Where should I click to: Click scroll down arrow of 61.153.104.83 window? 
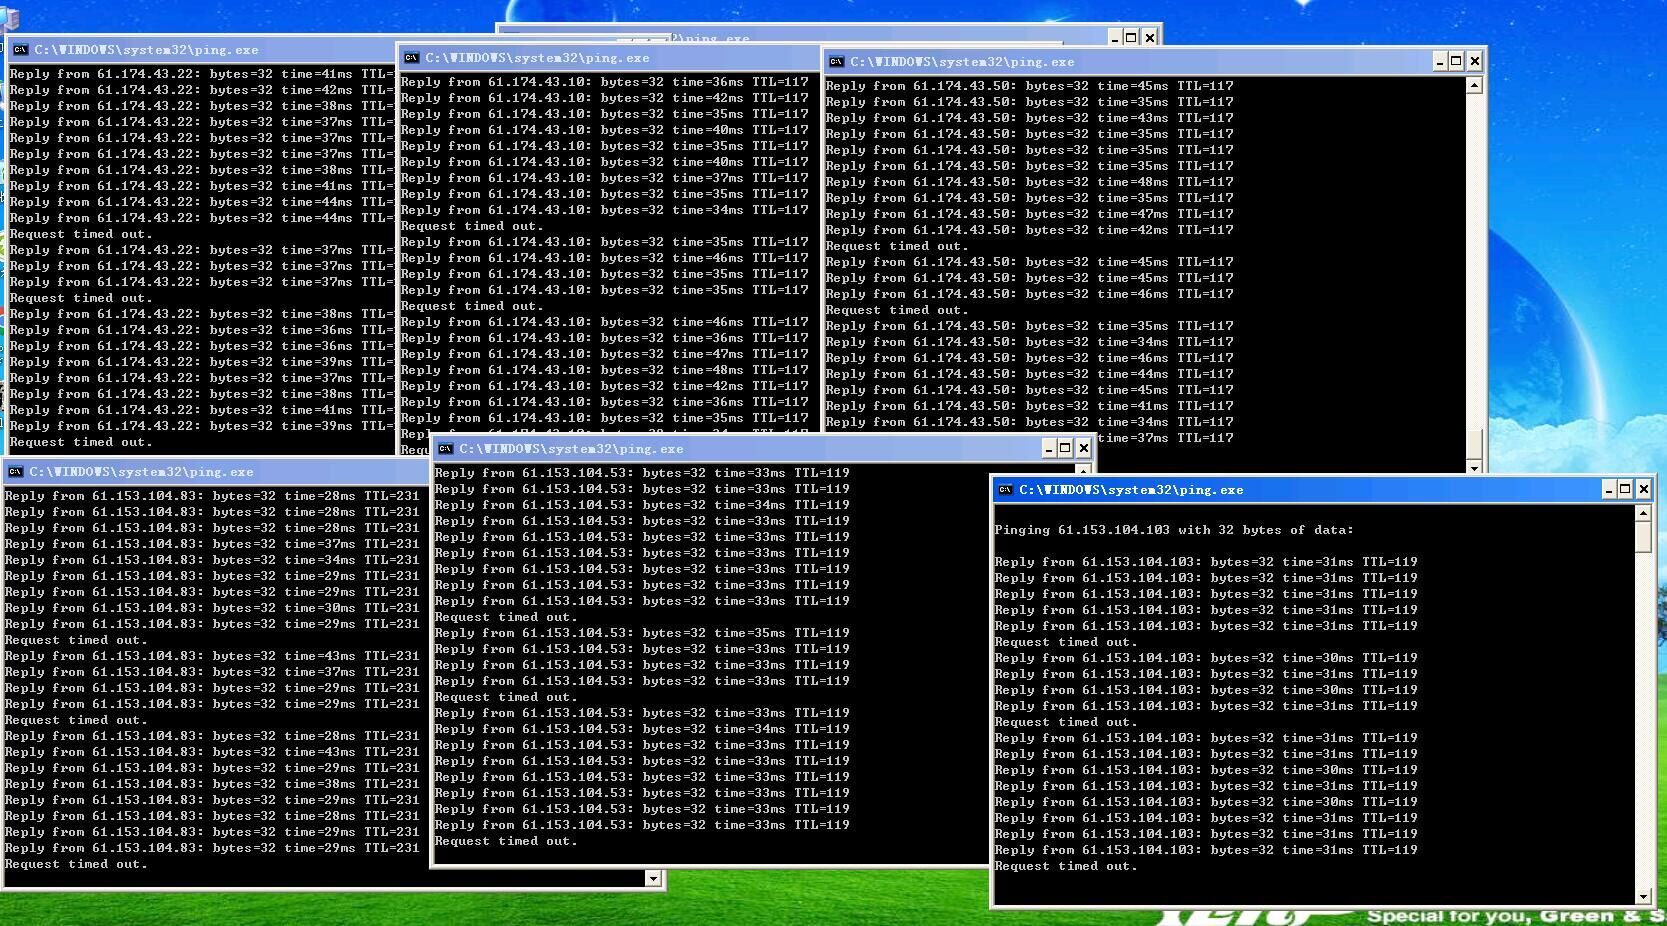click(x=653, y=878)
